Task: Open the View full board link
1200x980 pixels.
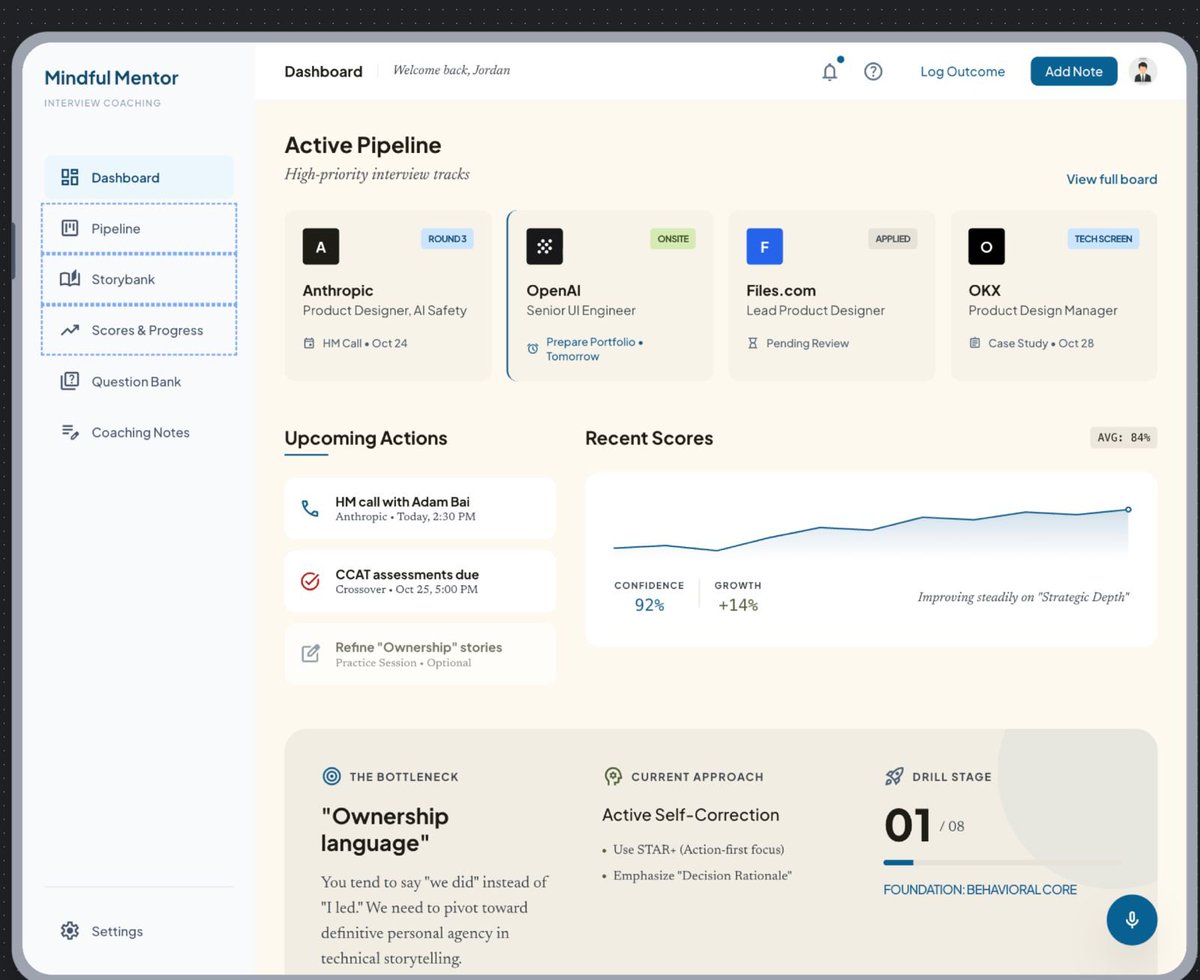Action: 1112,179
